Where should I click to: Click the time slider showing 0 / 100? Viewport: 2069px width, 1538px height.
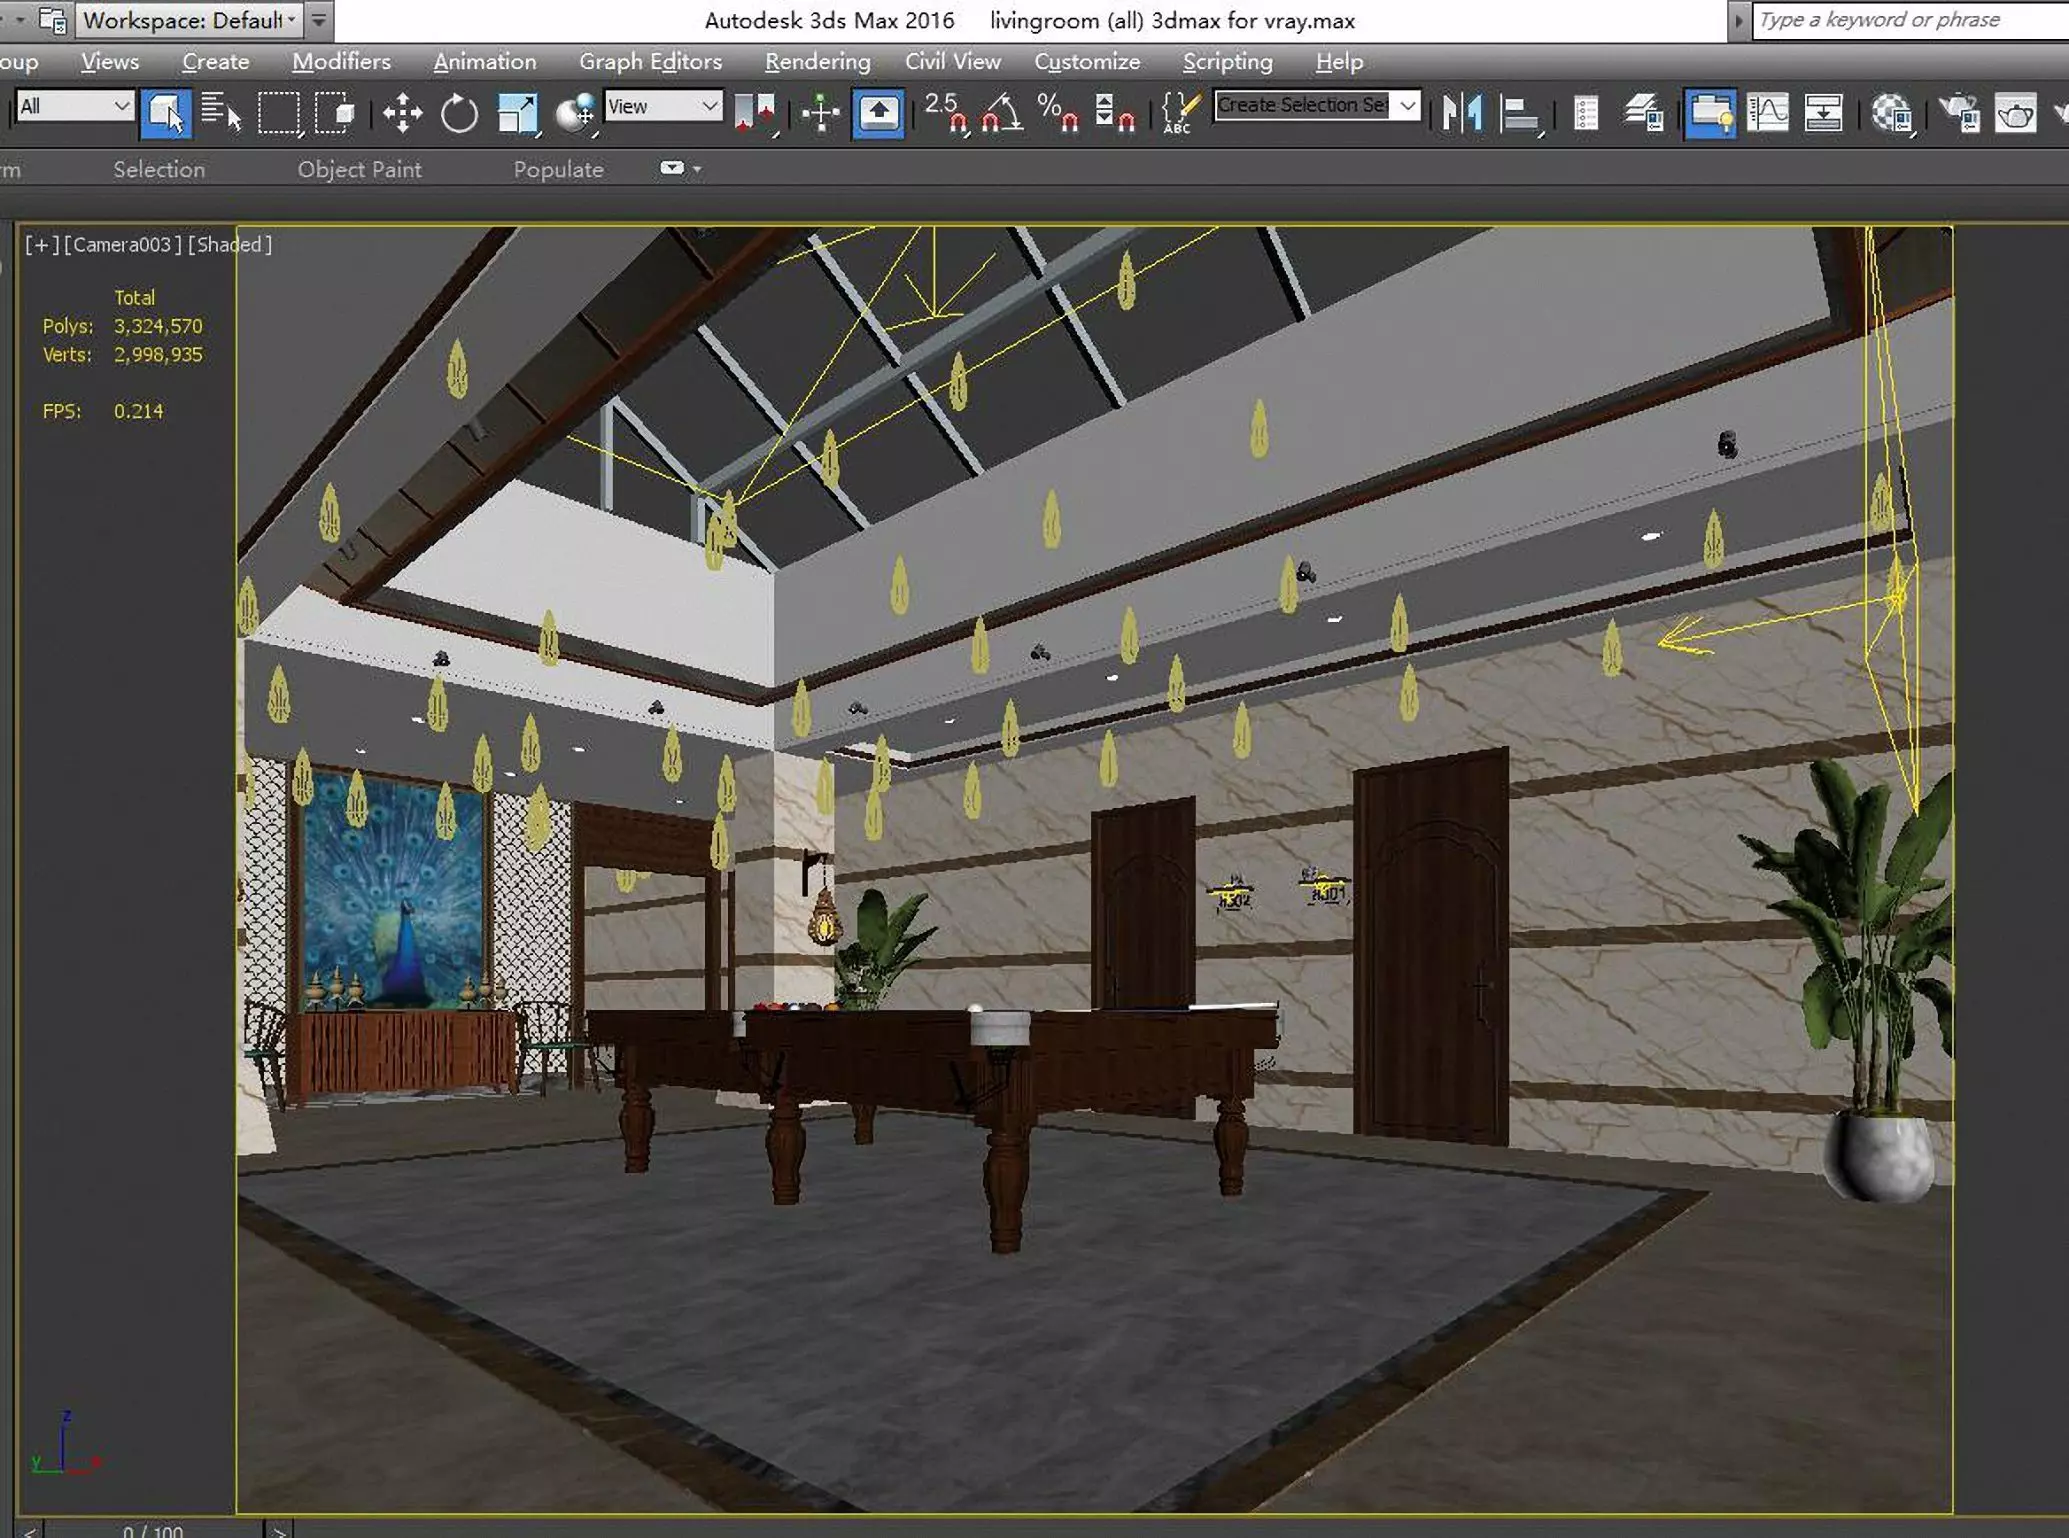click(153, 1530)
